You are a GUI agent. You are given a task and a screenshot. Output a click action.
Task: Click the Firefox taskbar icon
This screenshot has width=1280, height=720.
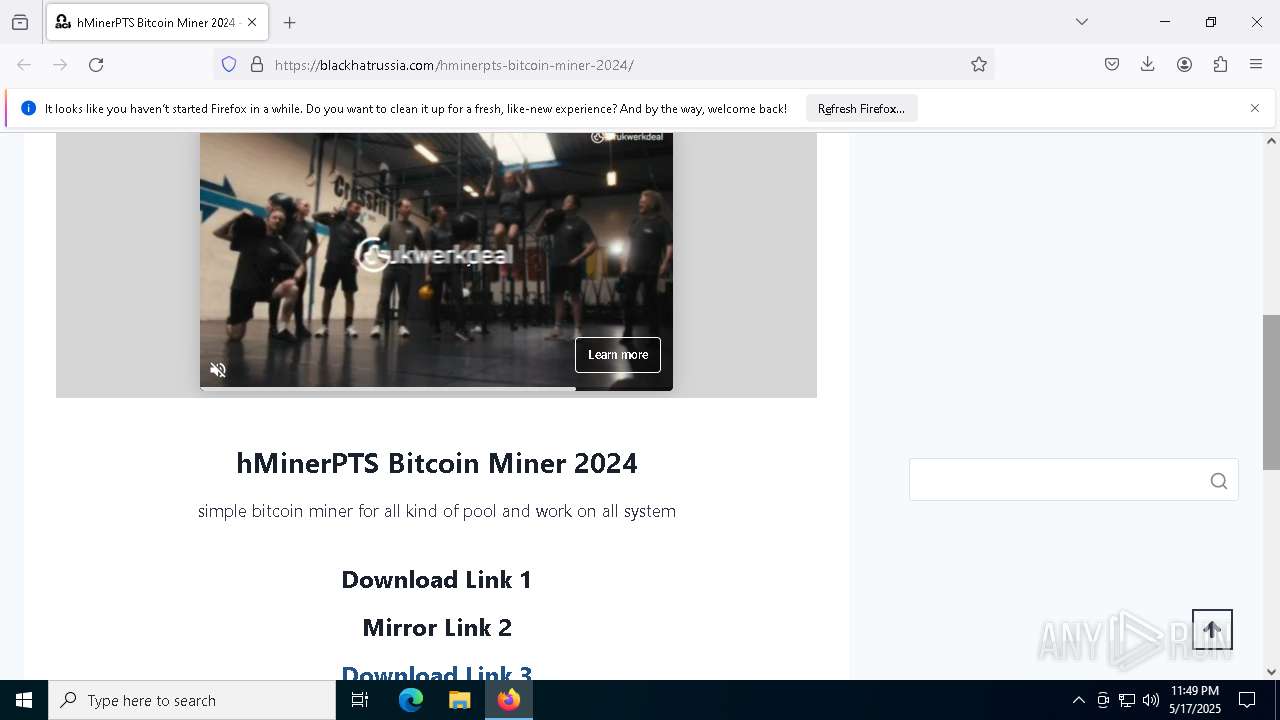point(508,700)
